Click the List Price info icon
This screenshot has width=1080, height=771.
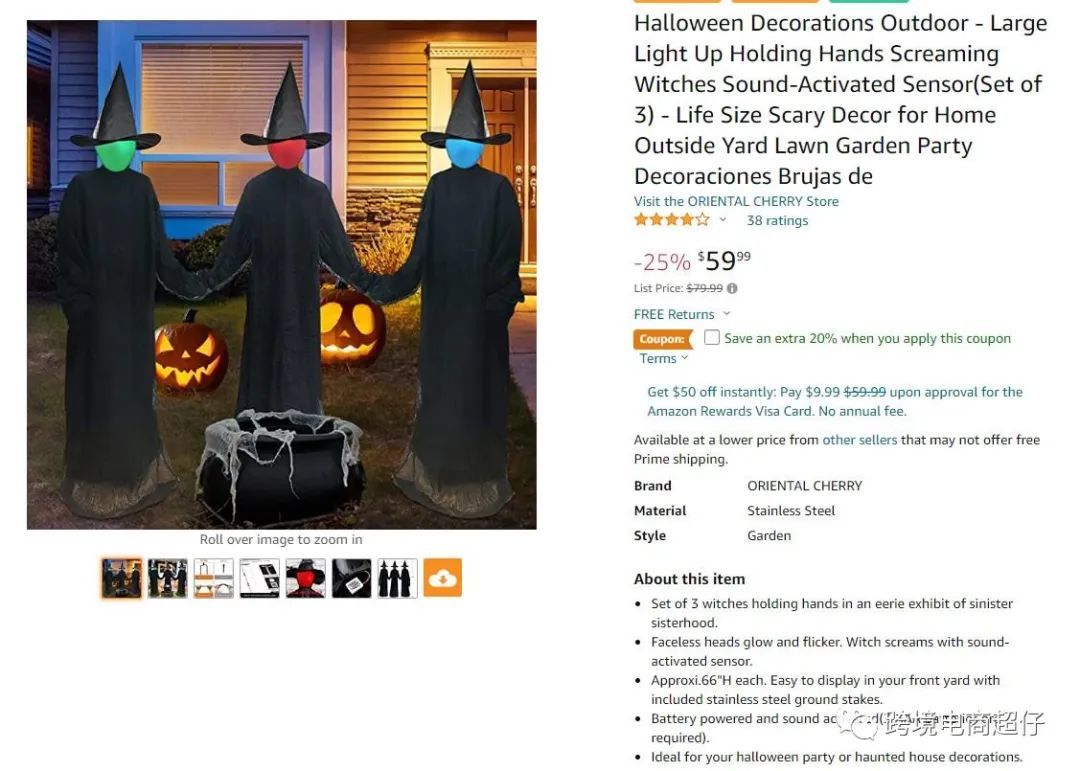click(x=732, y=289)
